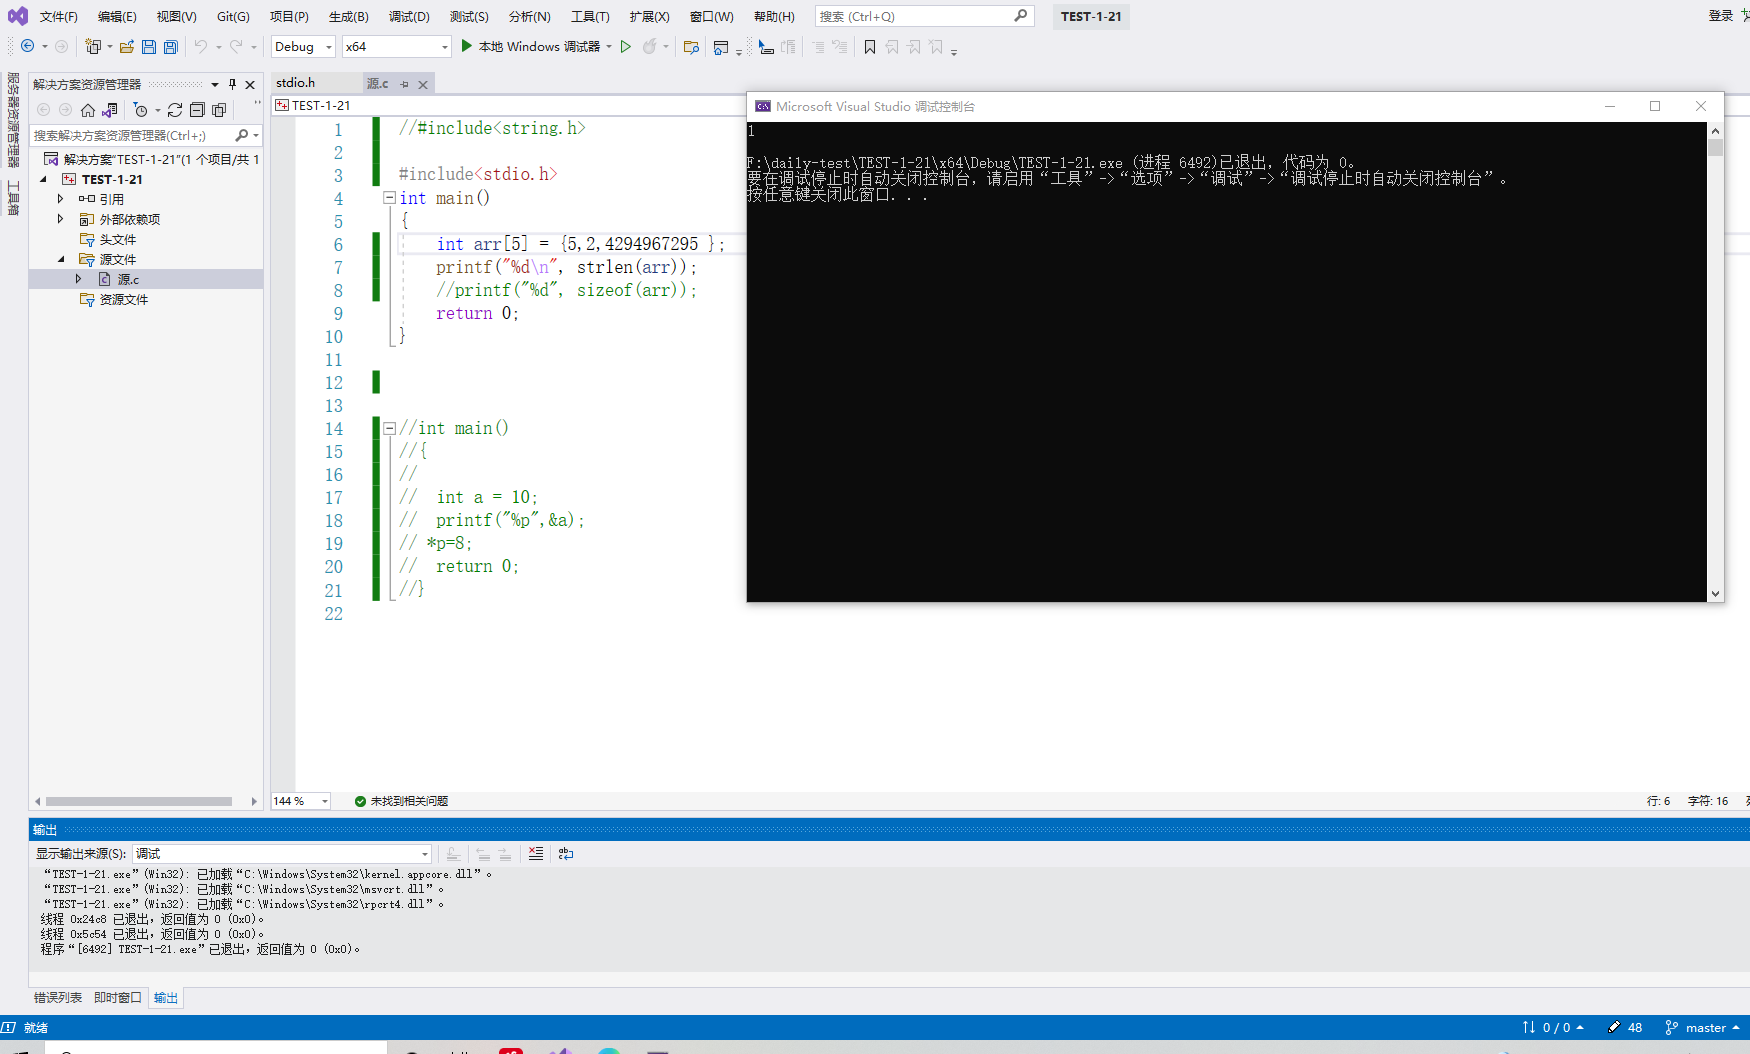Click the 48 pending changes pencil indicator
1750x1054 pixels.
[1625, 1027]
